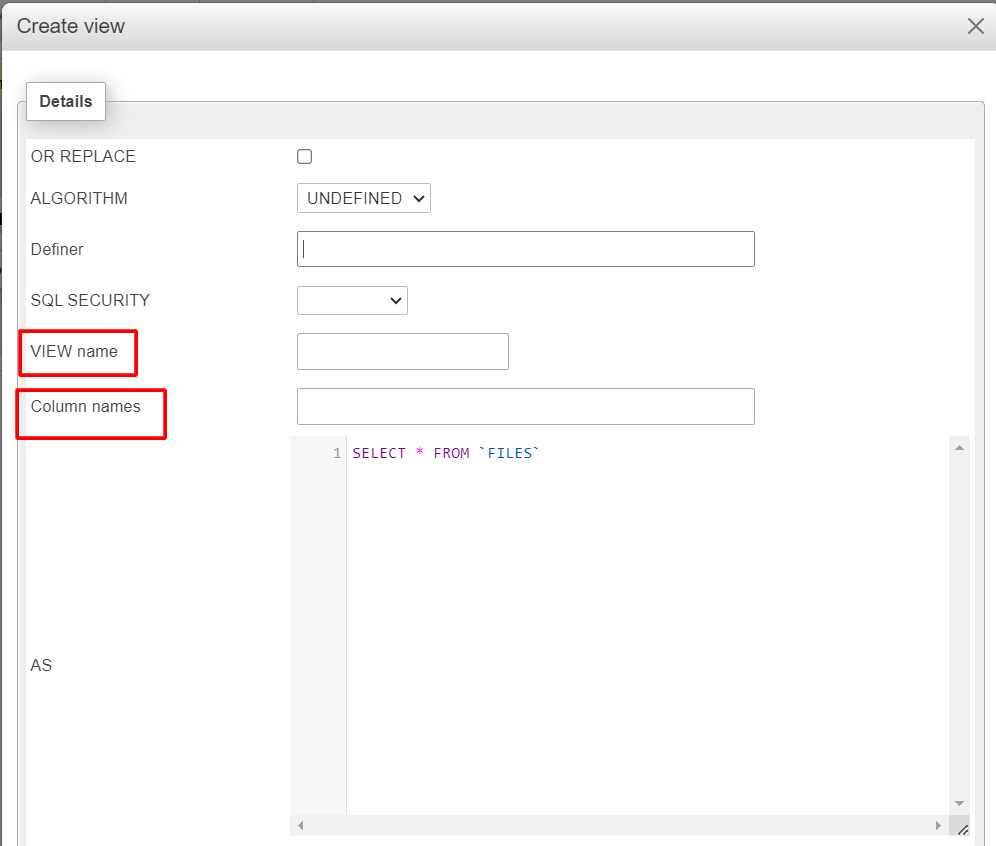996x846 pixels.
Task: Expand the SQL SECURITY dropdown
Action: coord(352,300)
